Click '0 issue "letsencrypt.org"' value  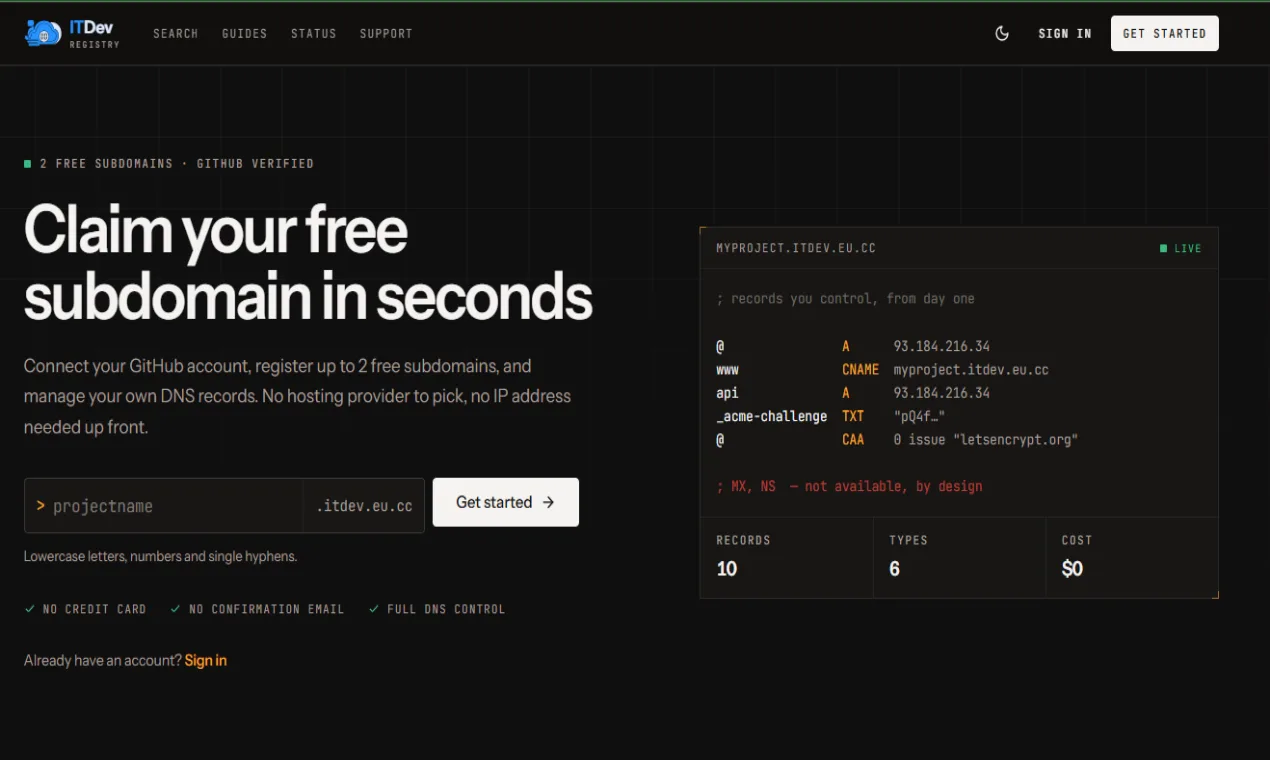tap(986, 439)
